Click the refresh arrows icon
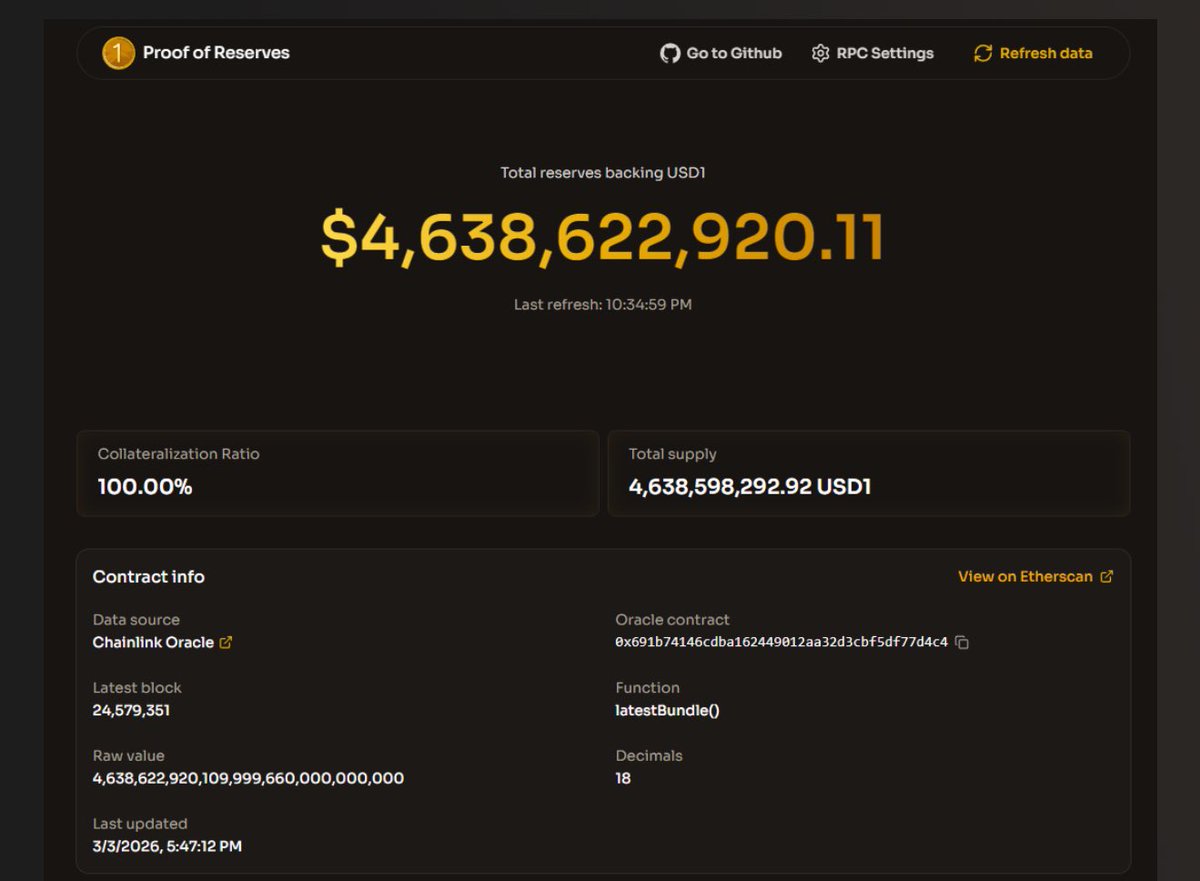 pyautogui.click(x=983, y=53)
